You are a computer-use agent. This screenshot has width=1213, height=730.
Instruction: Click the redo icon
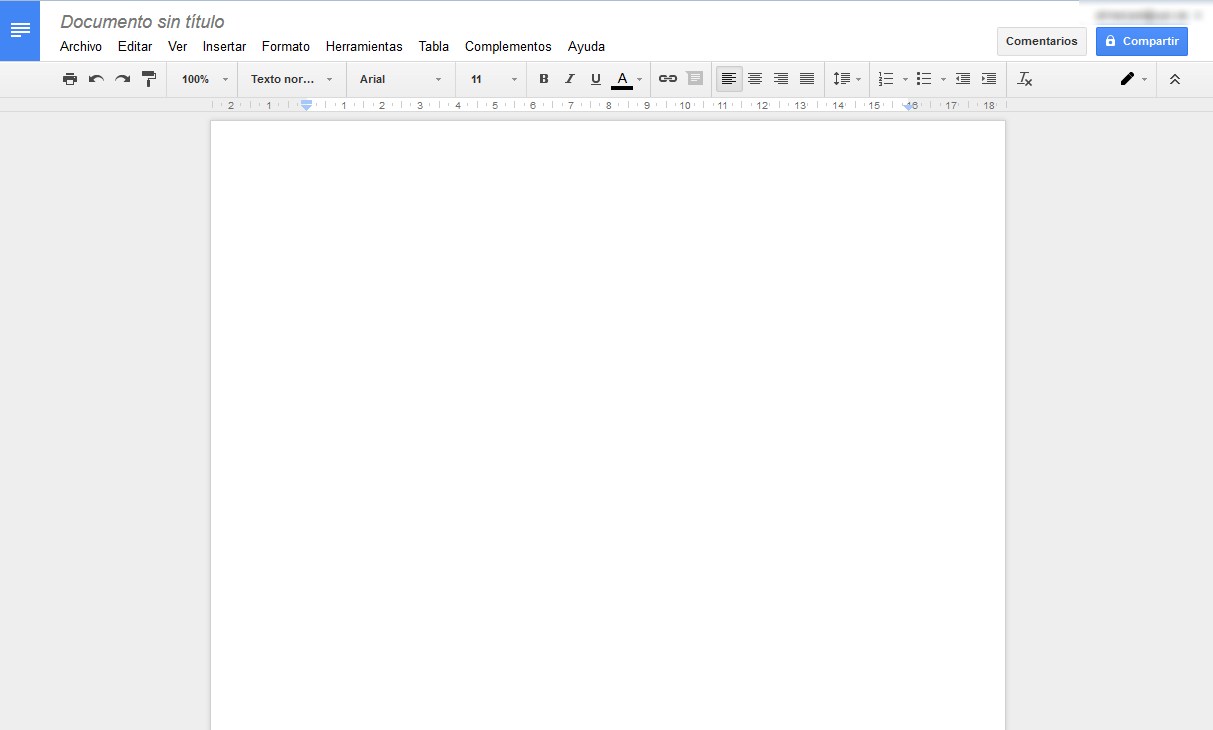(121, 79)
